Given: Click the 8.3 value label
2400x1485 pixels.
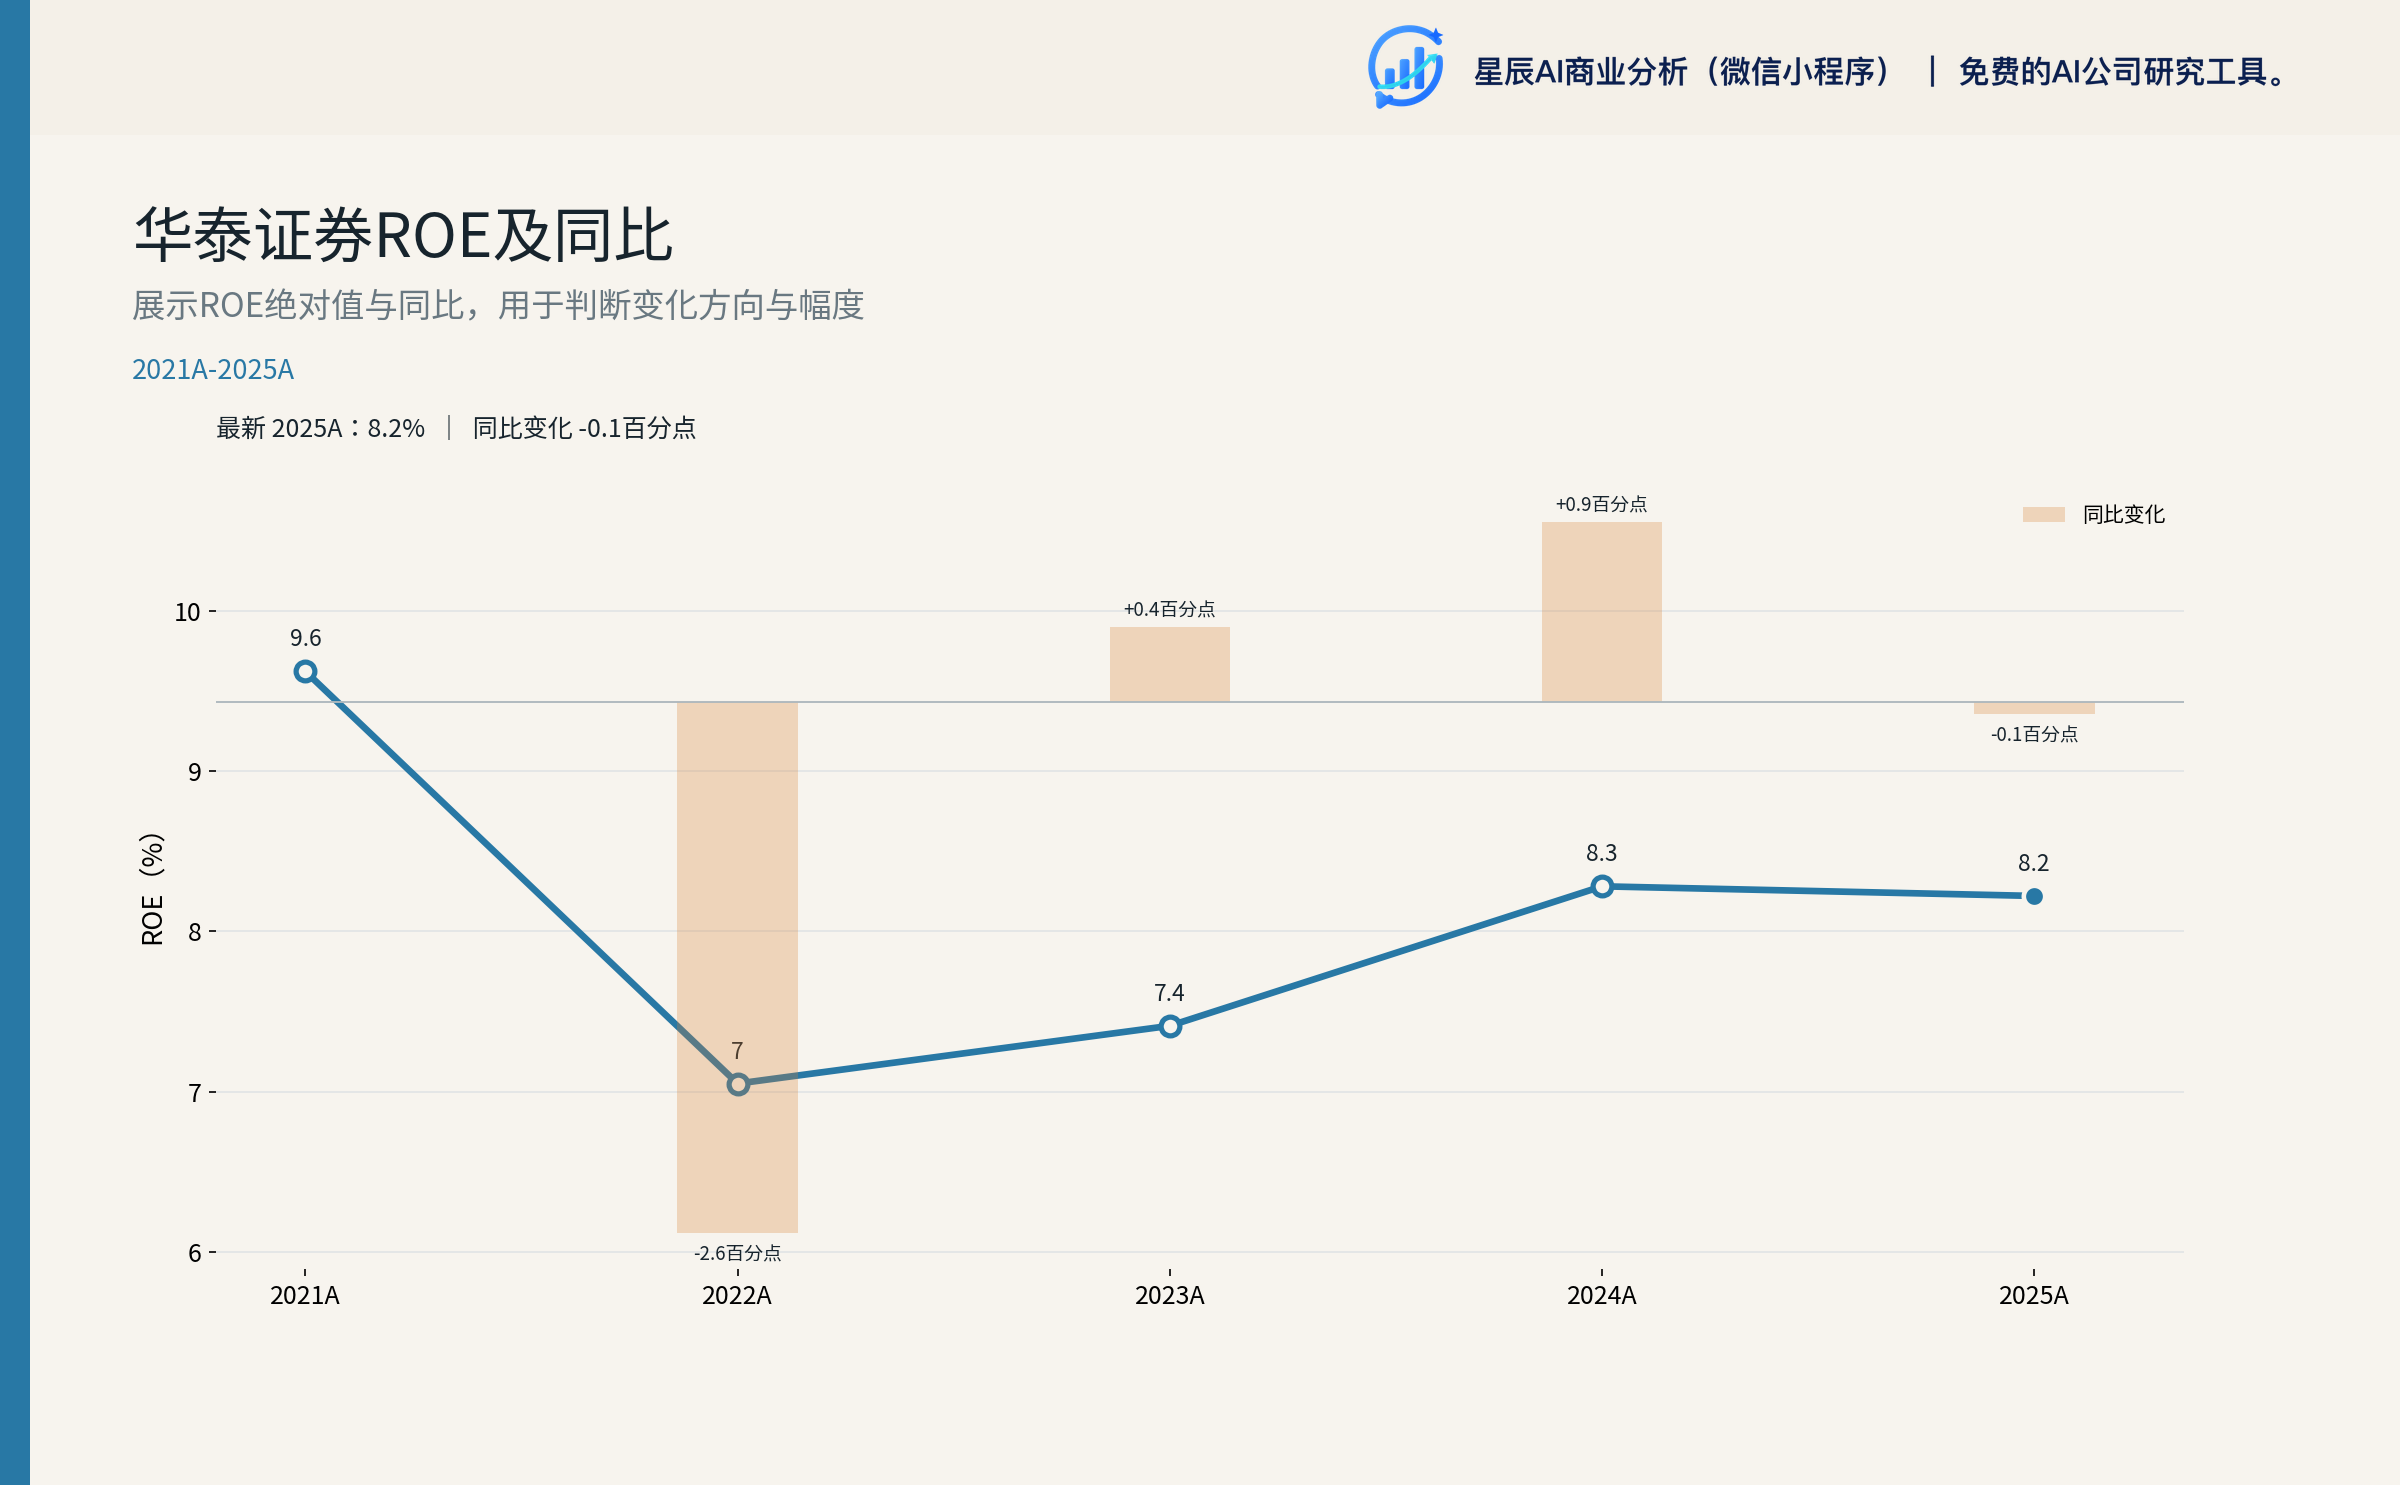Looking at the screenshot, I should (1602, 853).
